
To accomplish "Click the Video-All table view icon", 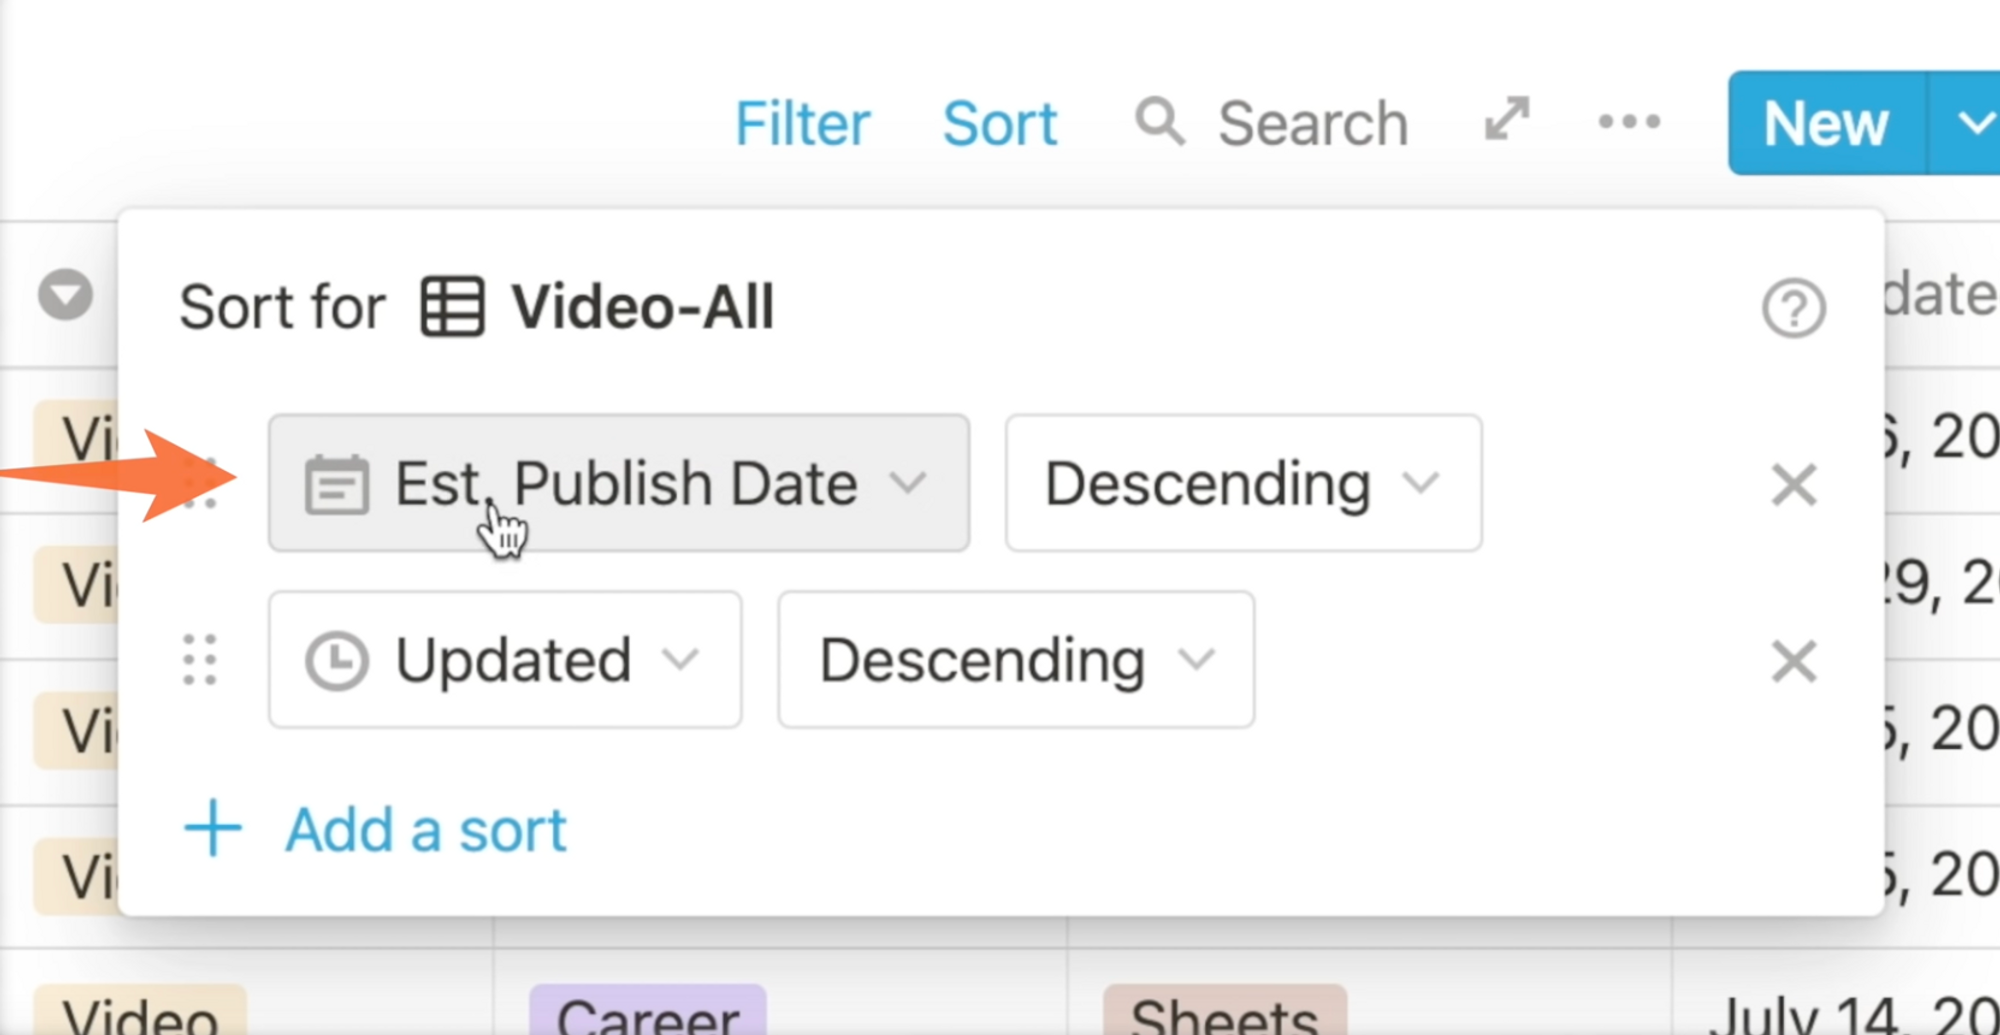I will pyautogui.click(x=452, y=306).
